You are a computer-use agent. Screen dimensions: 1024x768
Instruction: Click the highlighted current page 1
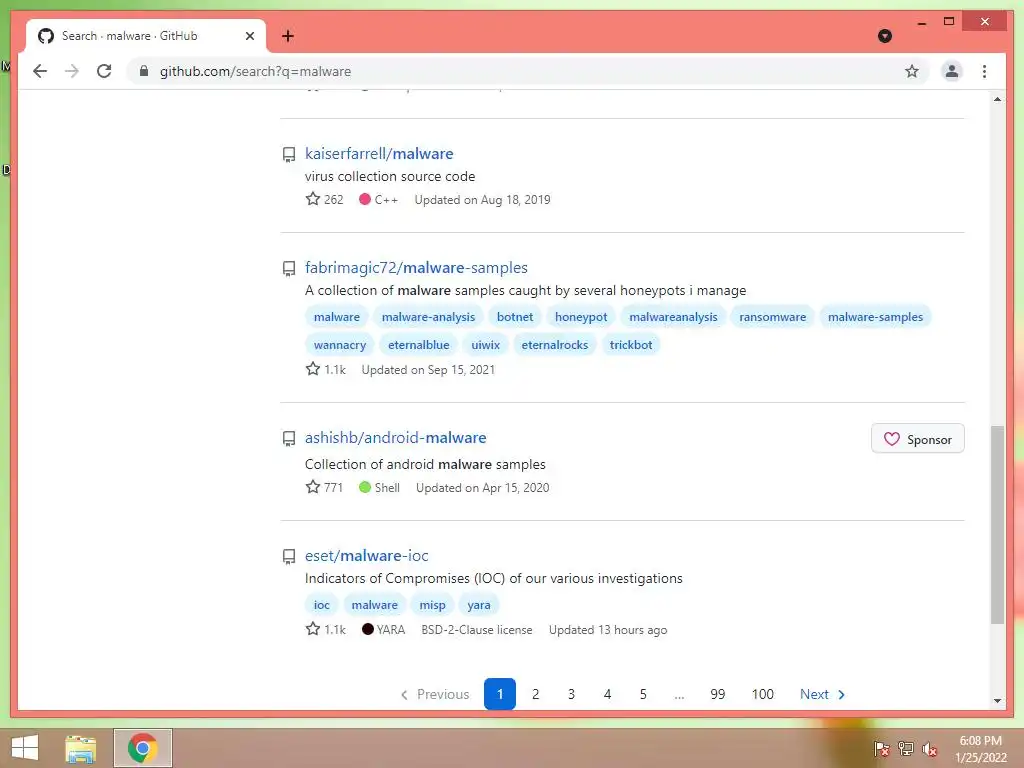pyautogui.click(x=500, y=694)
